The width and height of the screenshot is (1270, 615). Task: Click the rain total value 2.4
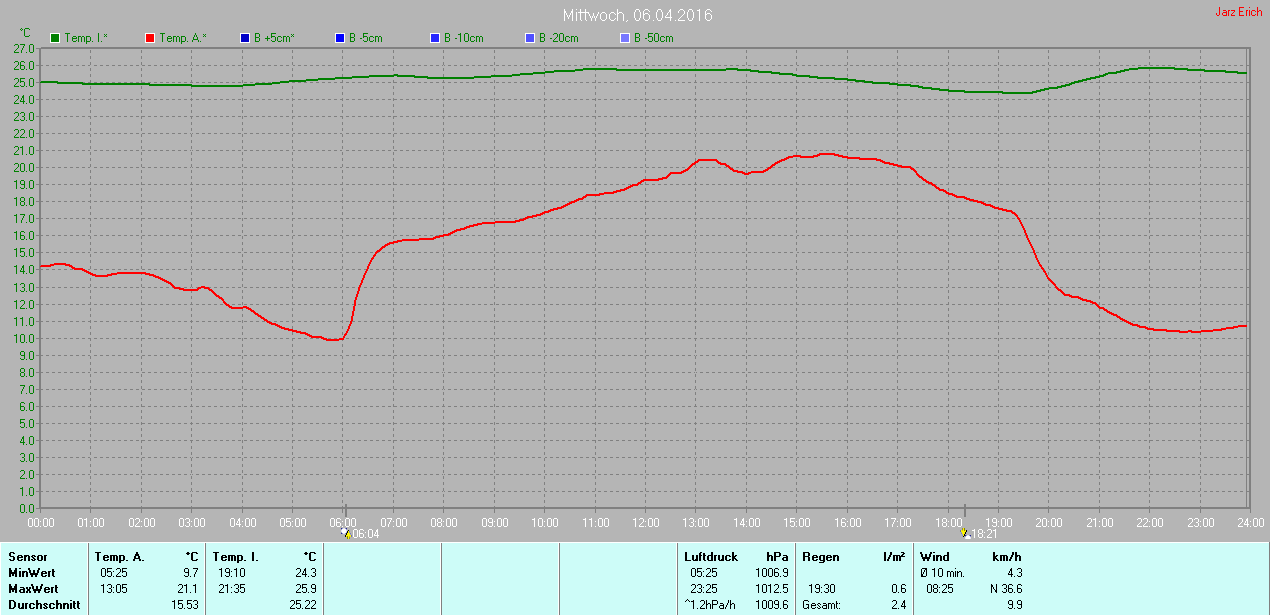pos(898,605)
